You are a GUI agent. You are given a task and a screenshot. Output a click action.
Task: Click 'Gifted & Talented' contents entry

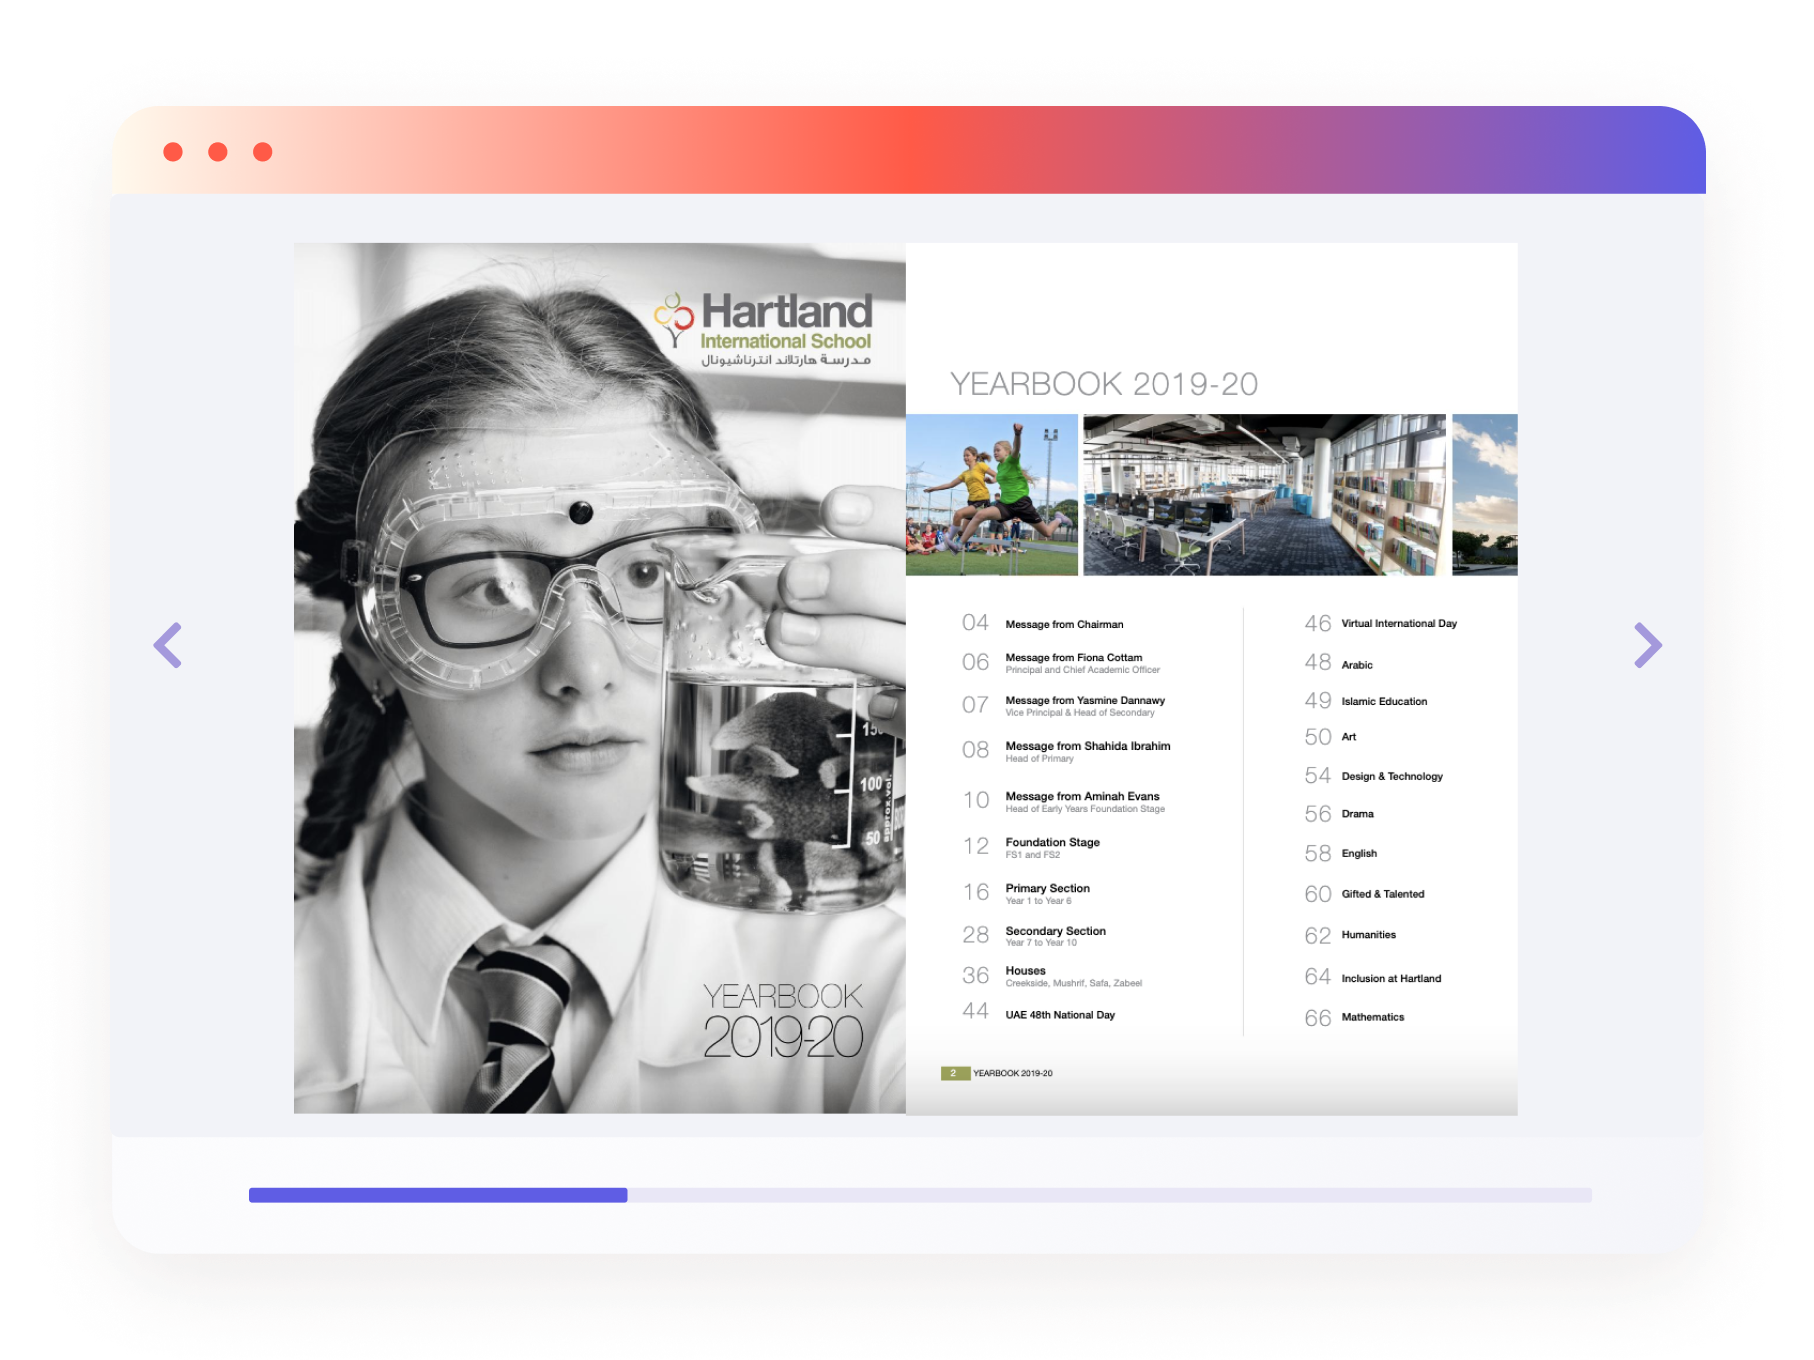point(1383,894)
